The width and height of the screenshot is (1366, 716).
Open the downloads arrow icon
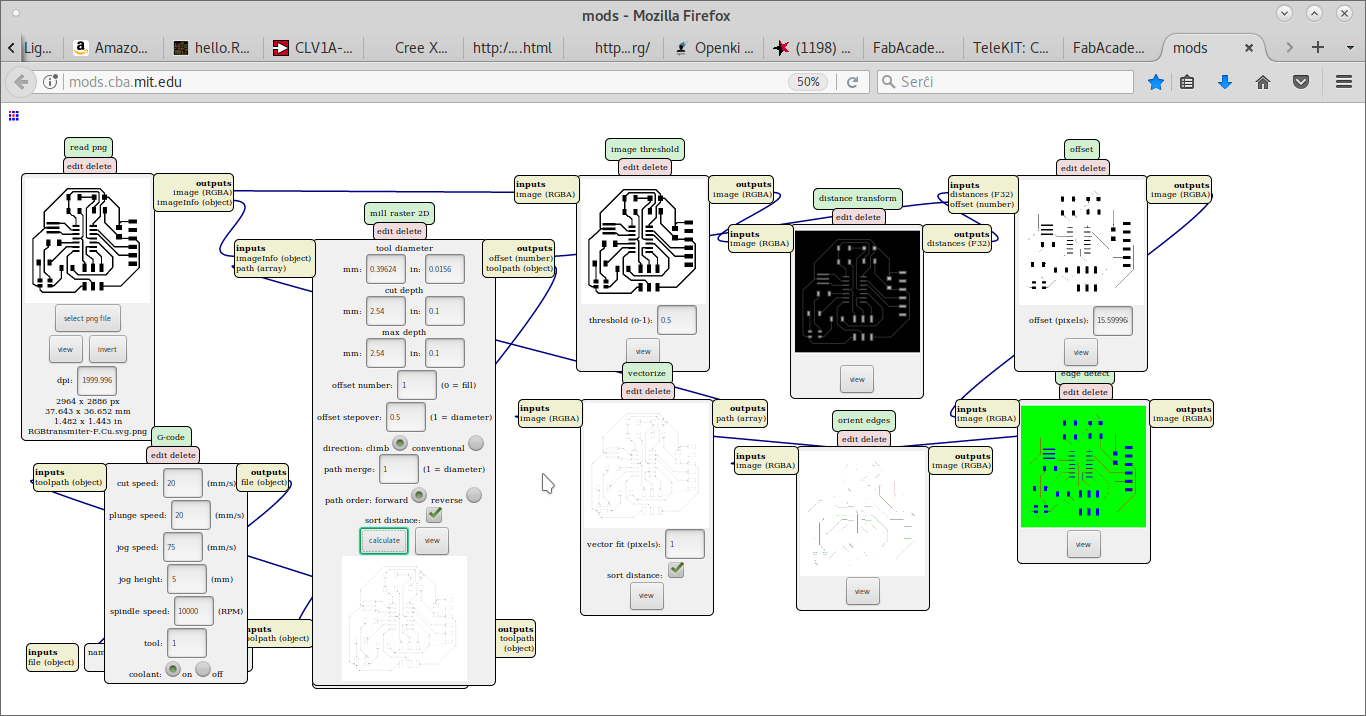point(1224,82)
